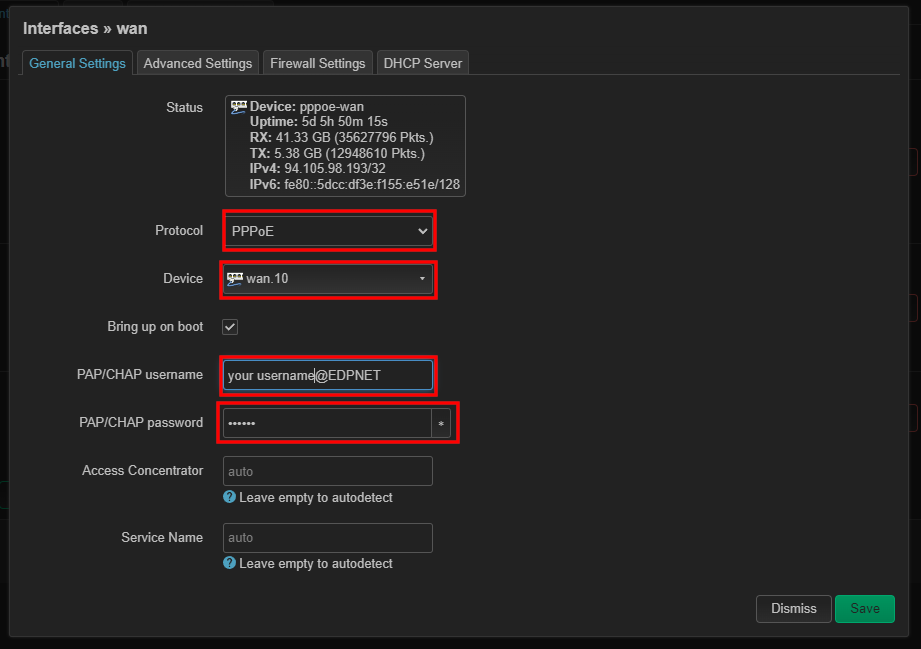
Task: Dismiss the interface dialog
Action: coord(794,608)
